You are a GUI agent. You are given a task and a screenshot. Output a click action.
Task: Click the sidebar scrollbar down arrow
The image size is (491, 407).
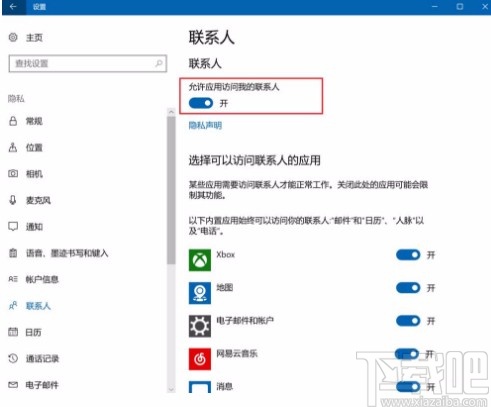(x=171, y=389)
